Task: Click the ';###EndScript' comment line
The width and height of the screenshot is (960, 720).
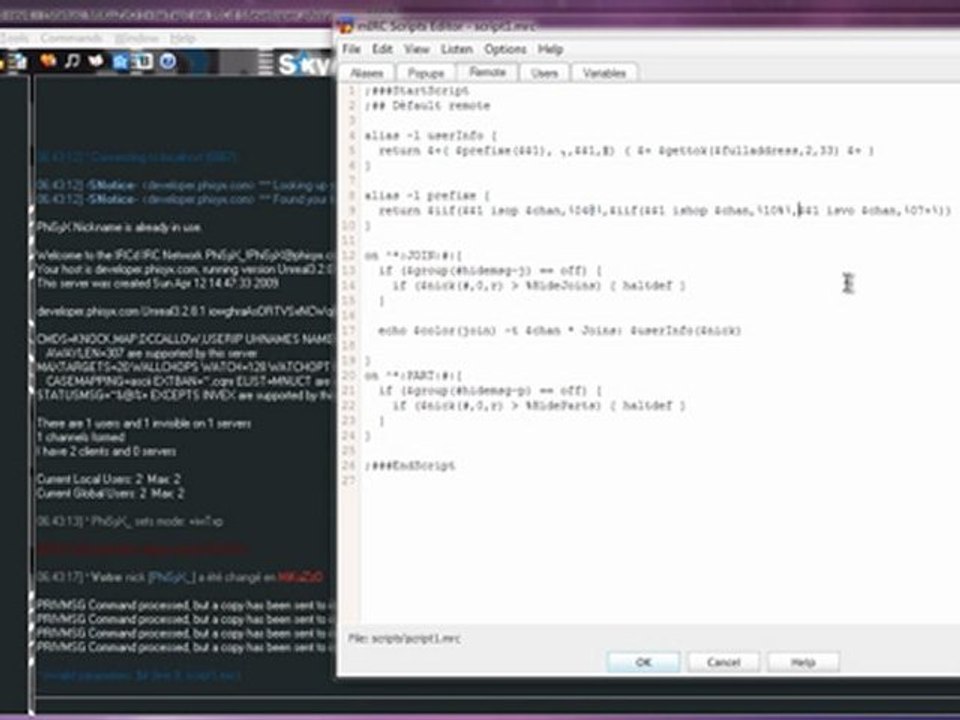Action: [x=410, y=465]
